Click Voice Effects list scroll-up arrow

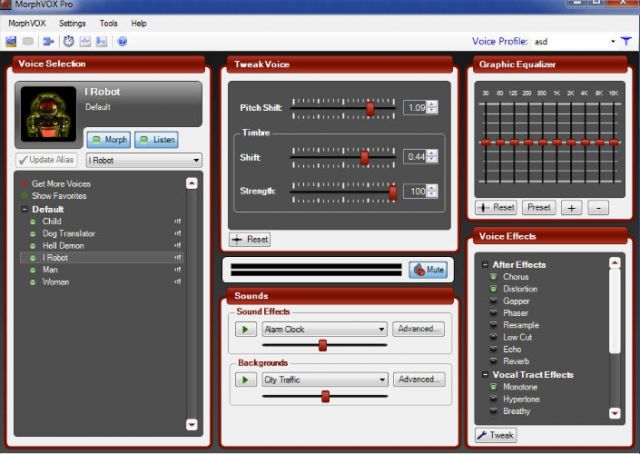tap(615, 263)
